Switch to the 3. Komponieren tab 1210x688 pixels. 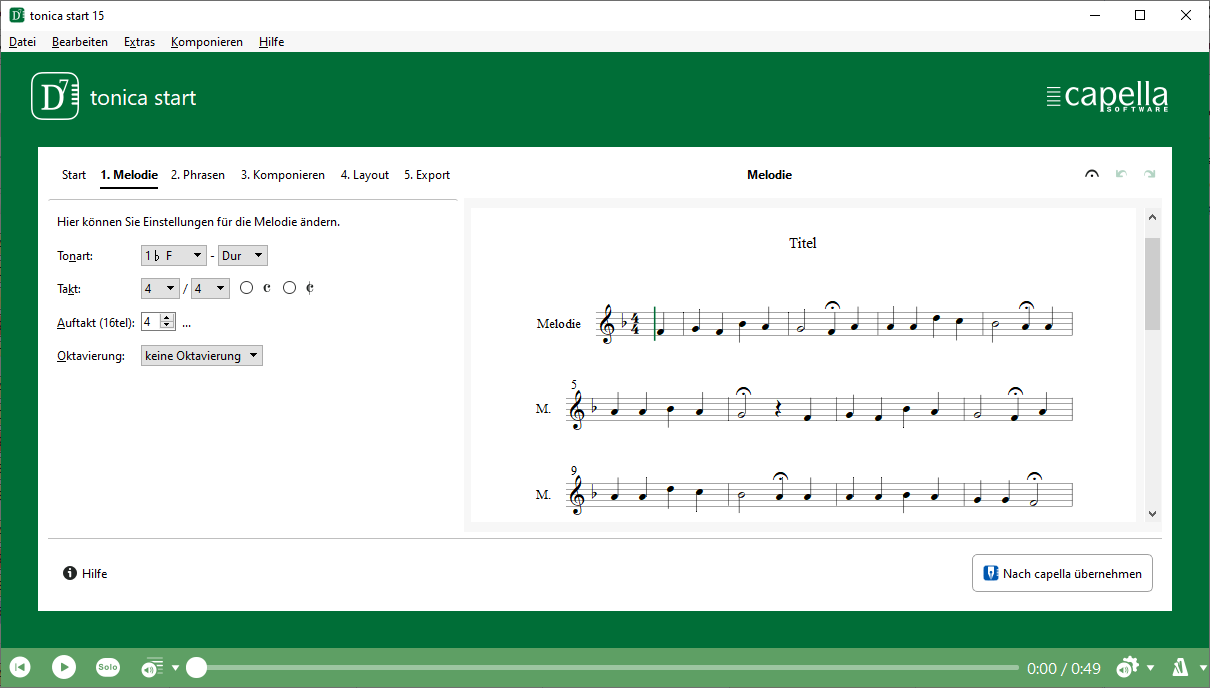point(283,175)
